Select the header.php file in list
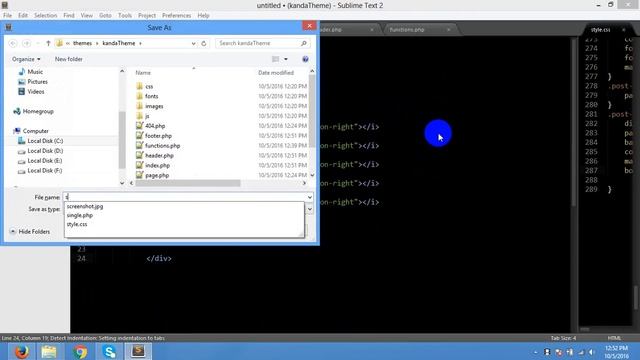 pos(159,156)
